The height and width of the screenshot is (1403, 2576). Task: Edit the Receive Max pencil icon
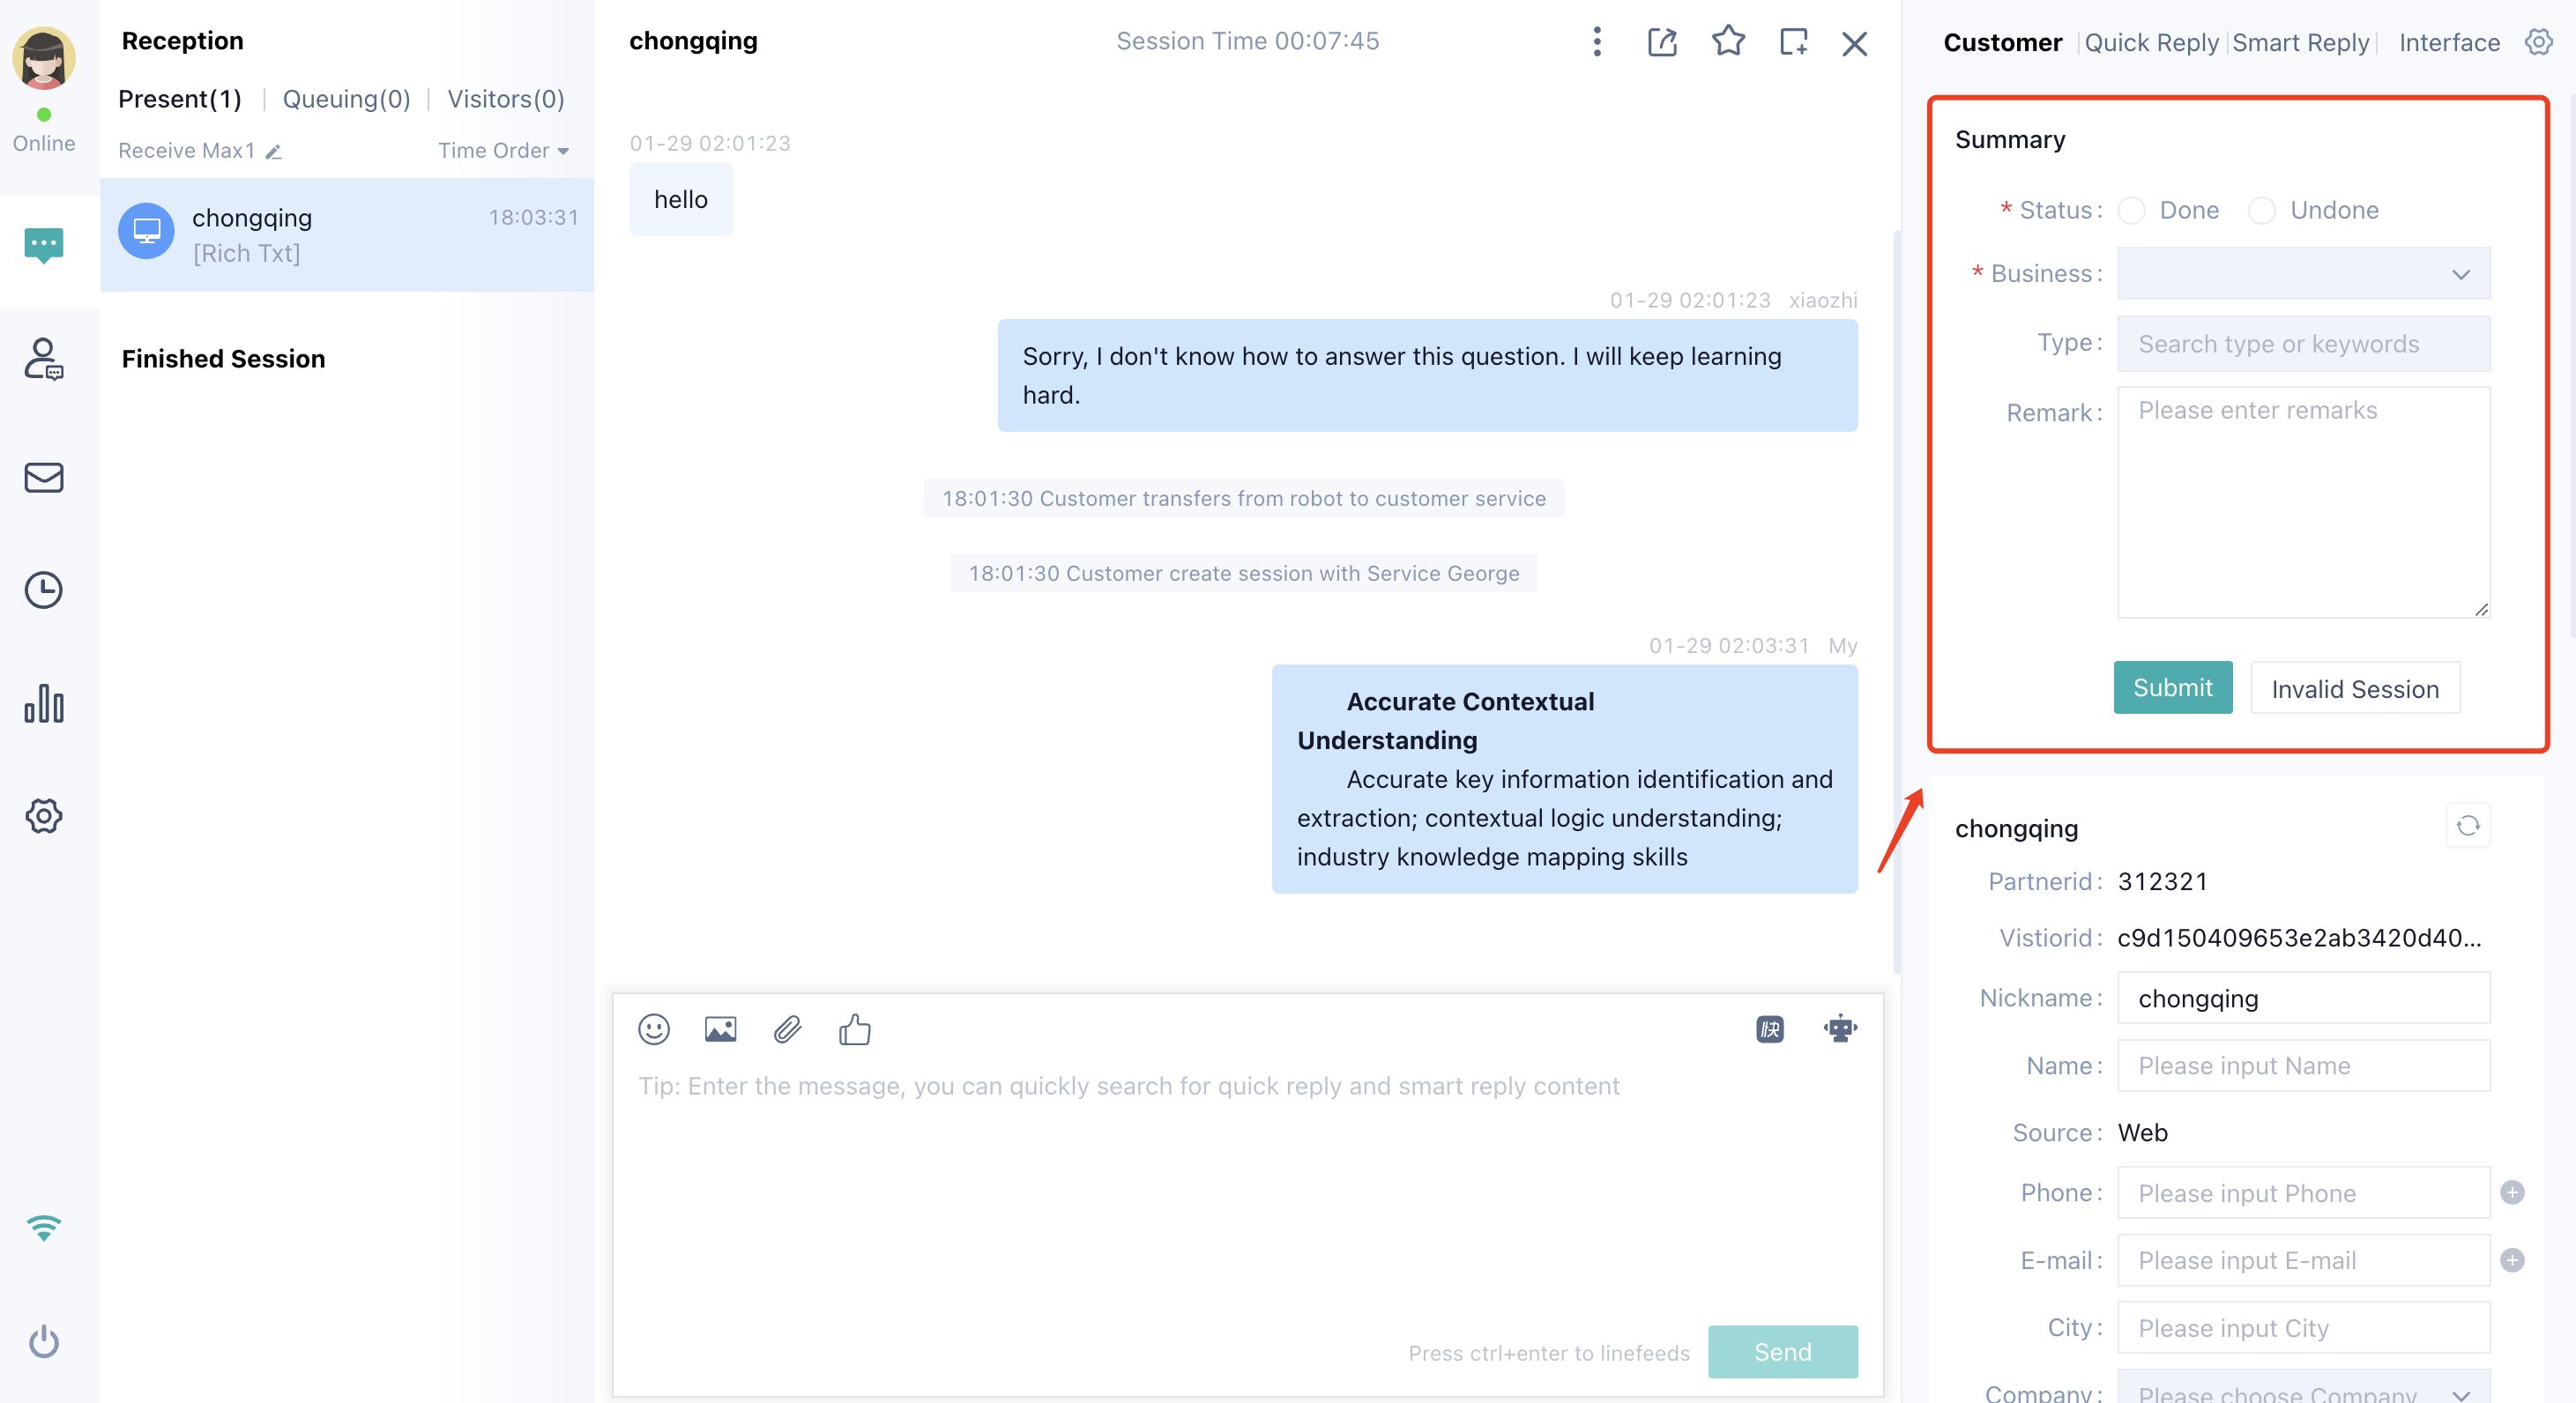point(273,152)
